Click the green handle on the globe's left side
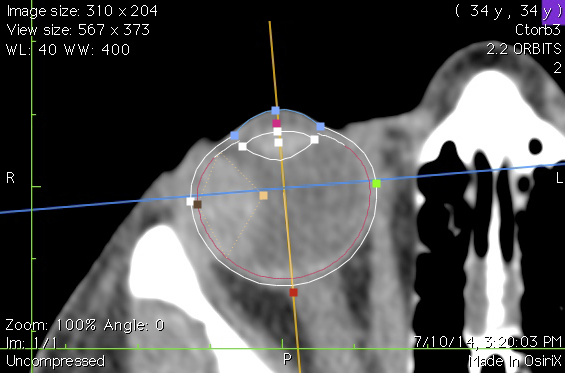This screenshot has height=373, width=565. pyautogui.click(x=376, y=183)
